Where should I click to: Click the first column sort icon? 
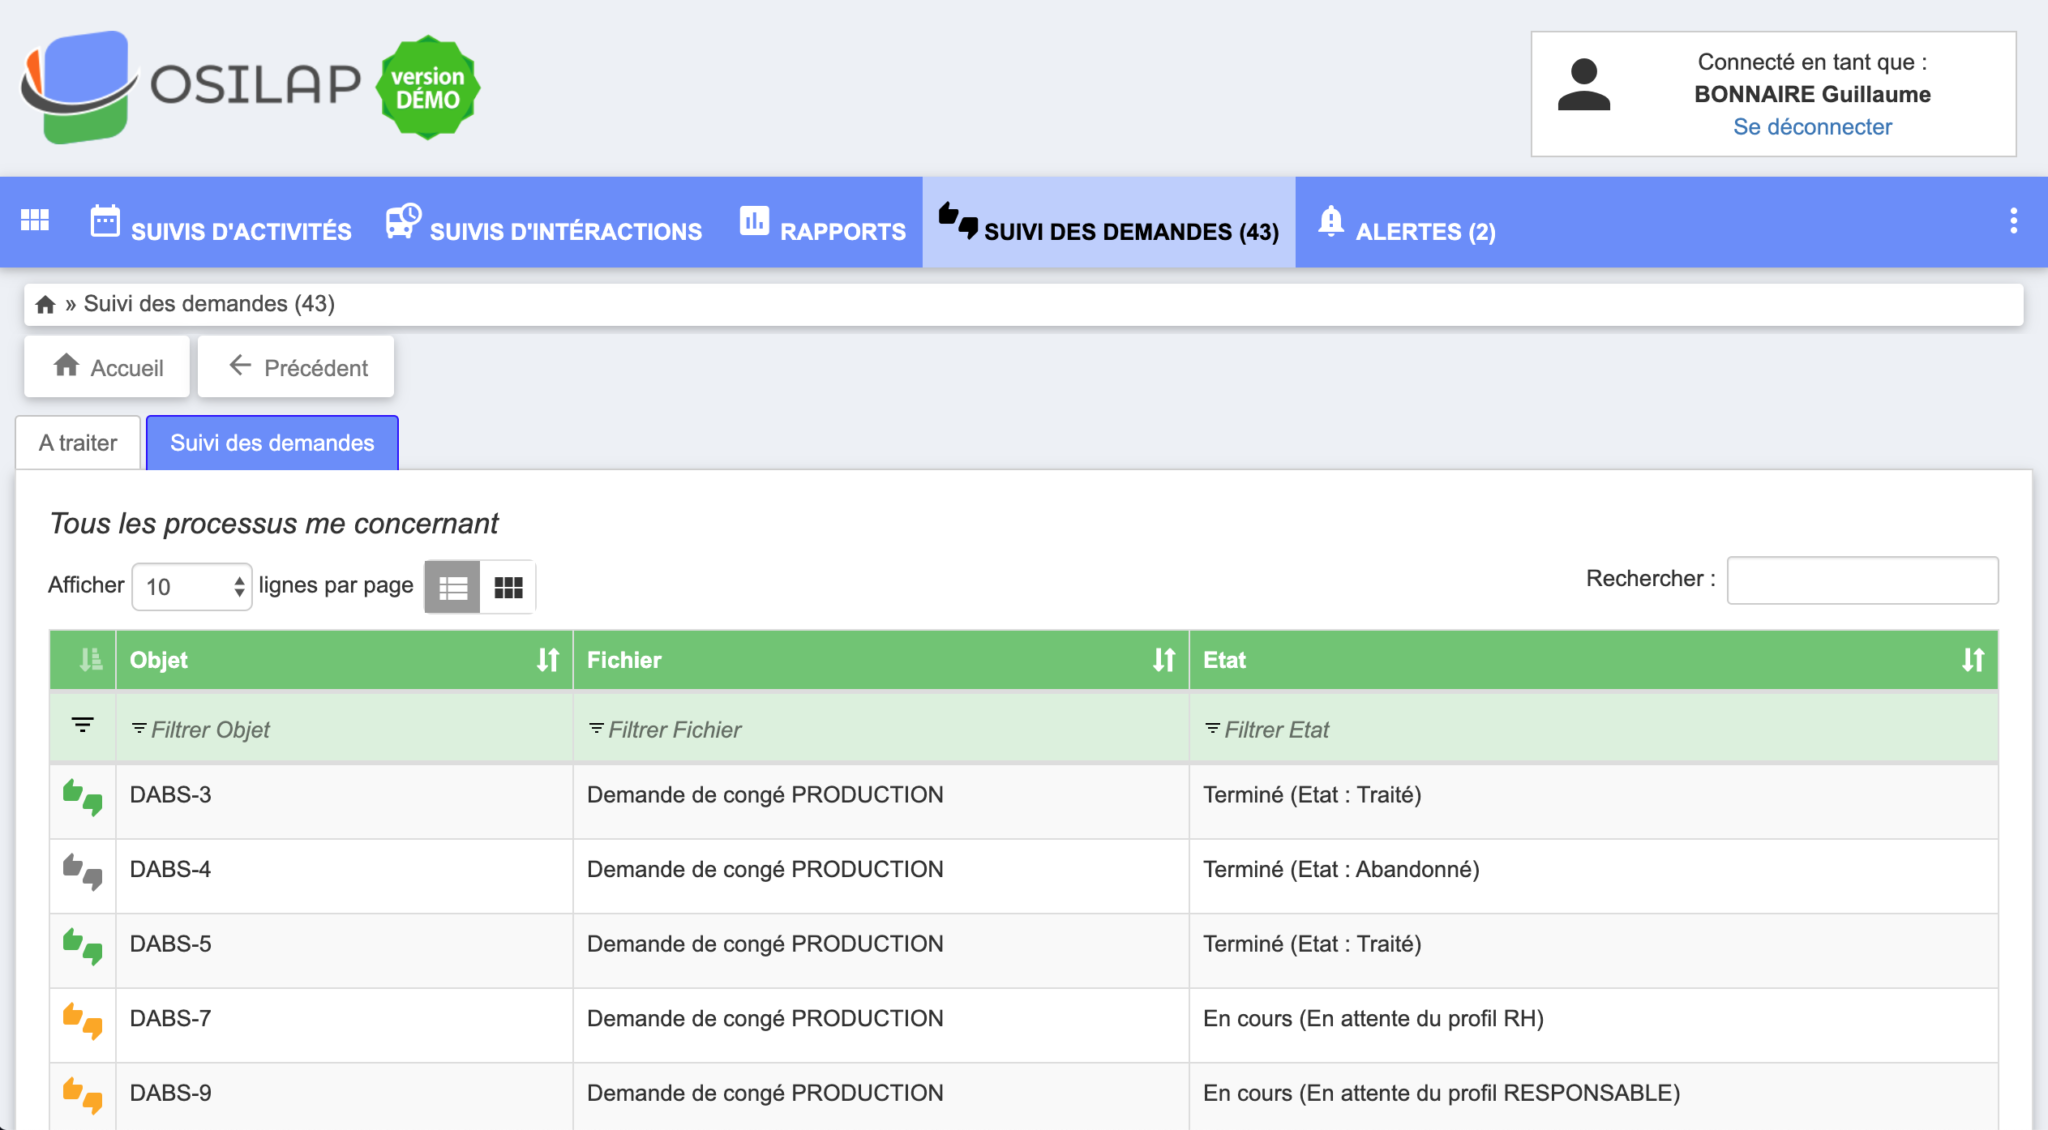(90, 660)
